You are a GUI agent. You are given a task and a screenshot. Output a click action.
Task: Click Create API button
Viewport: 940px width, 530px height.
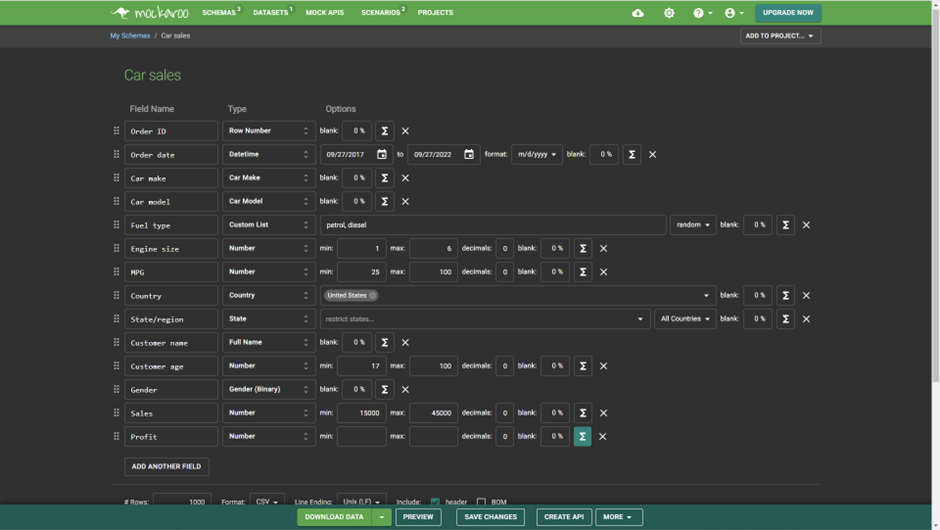[x=564, y=517]
